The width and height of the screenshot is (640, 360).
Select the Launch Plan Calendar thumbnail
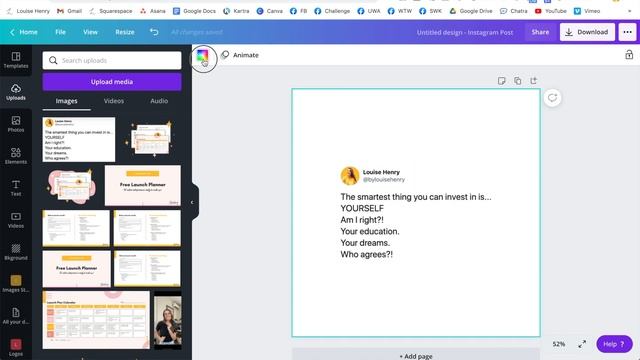96,320
